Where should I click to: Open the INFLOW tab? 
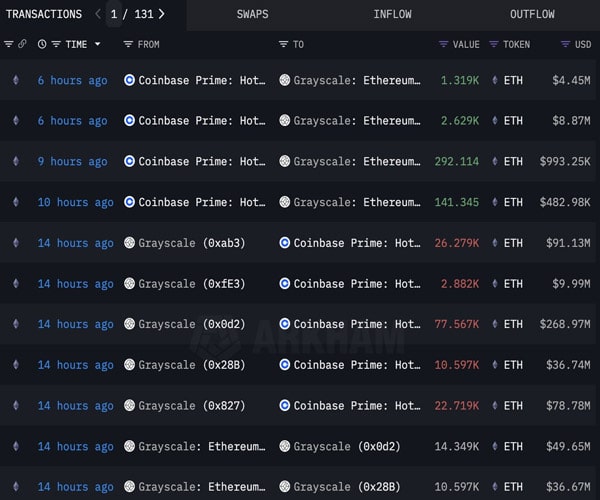pyautogui.click(x=393, y=14)
